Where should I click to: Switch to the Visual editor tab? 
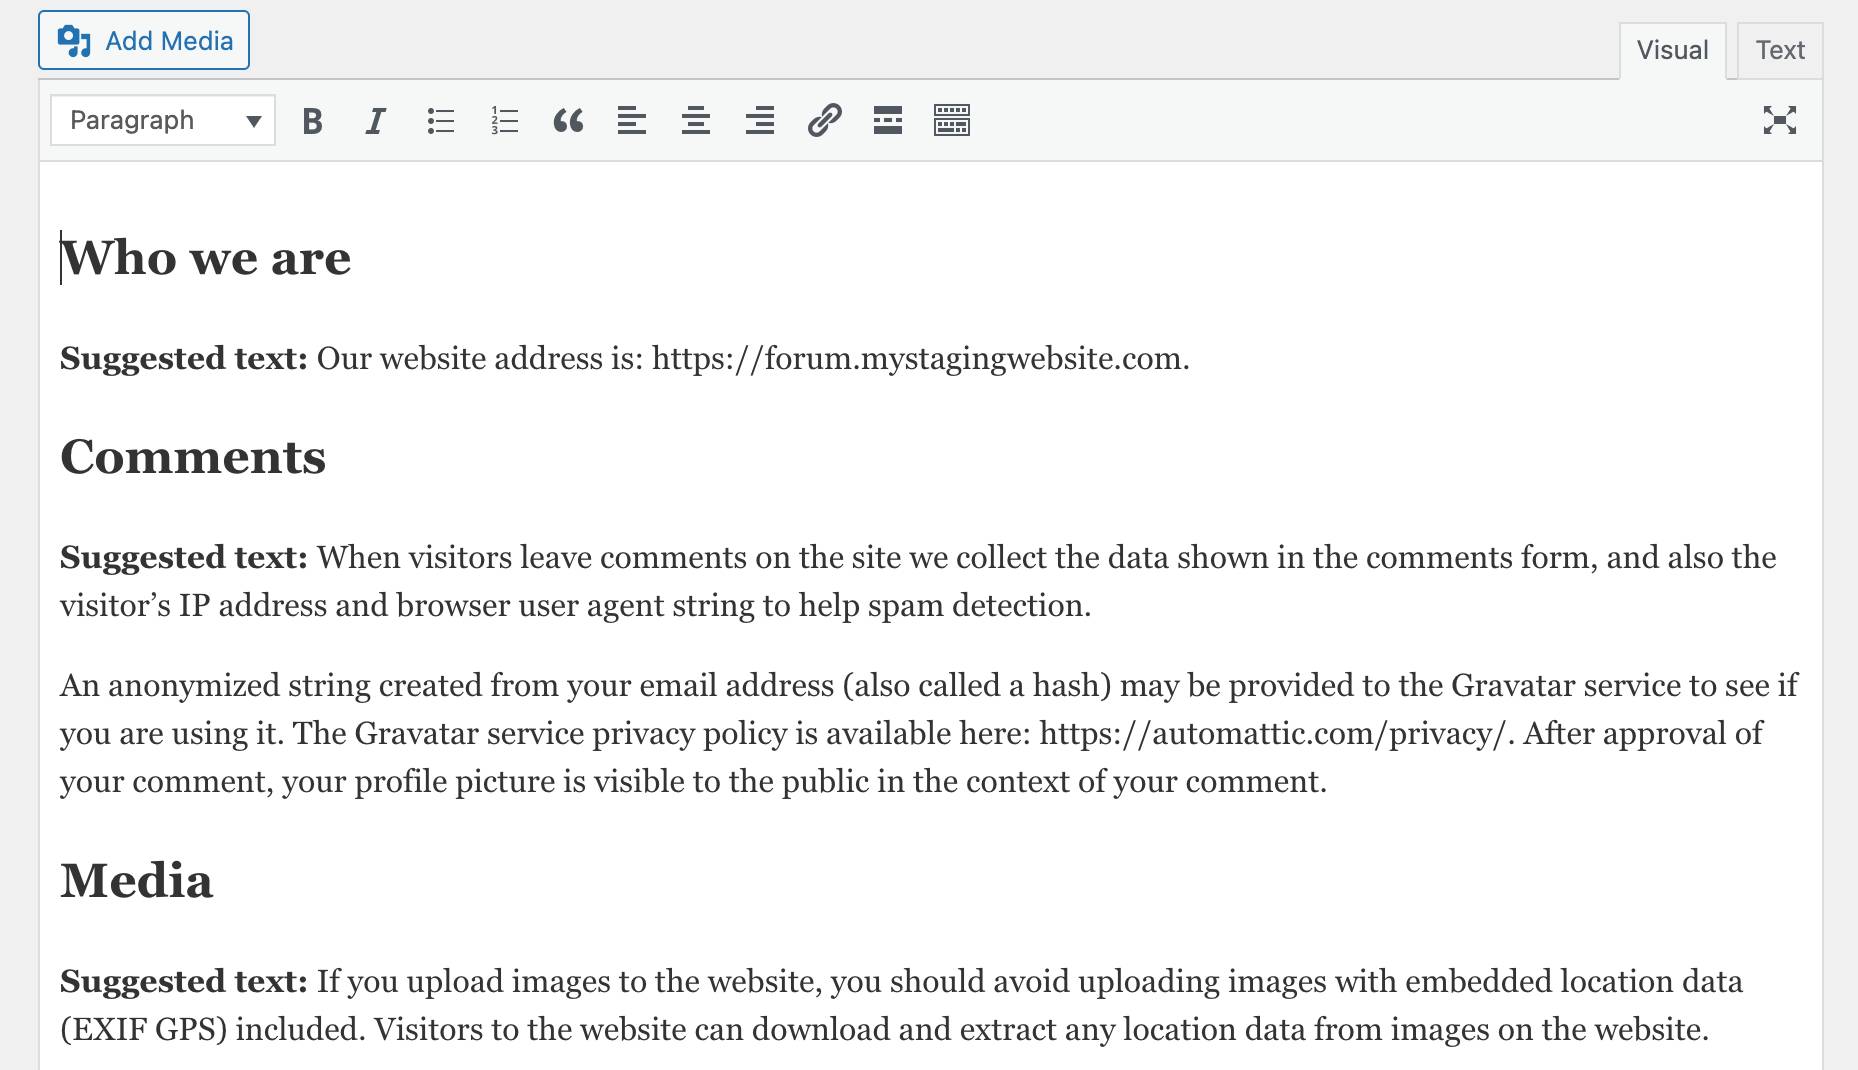(x=1672, y=50)
